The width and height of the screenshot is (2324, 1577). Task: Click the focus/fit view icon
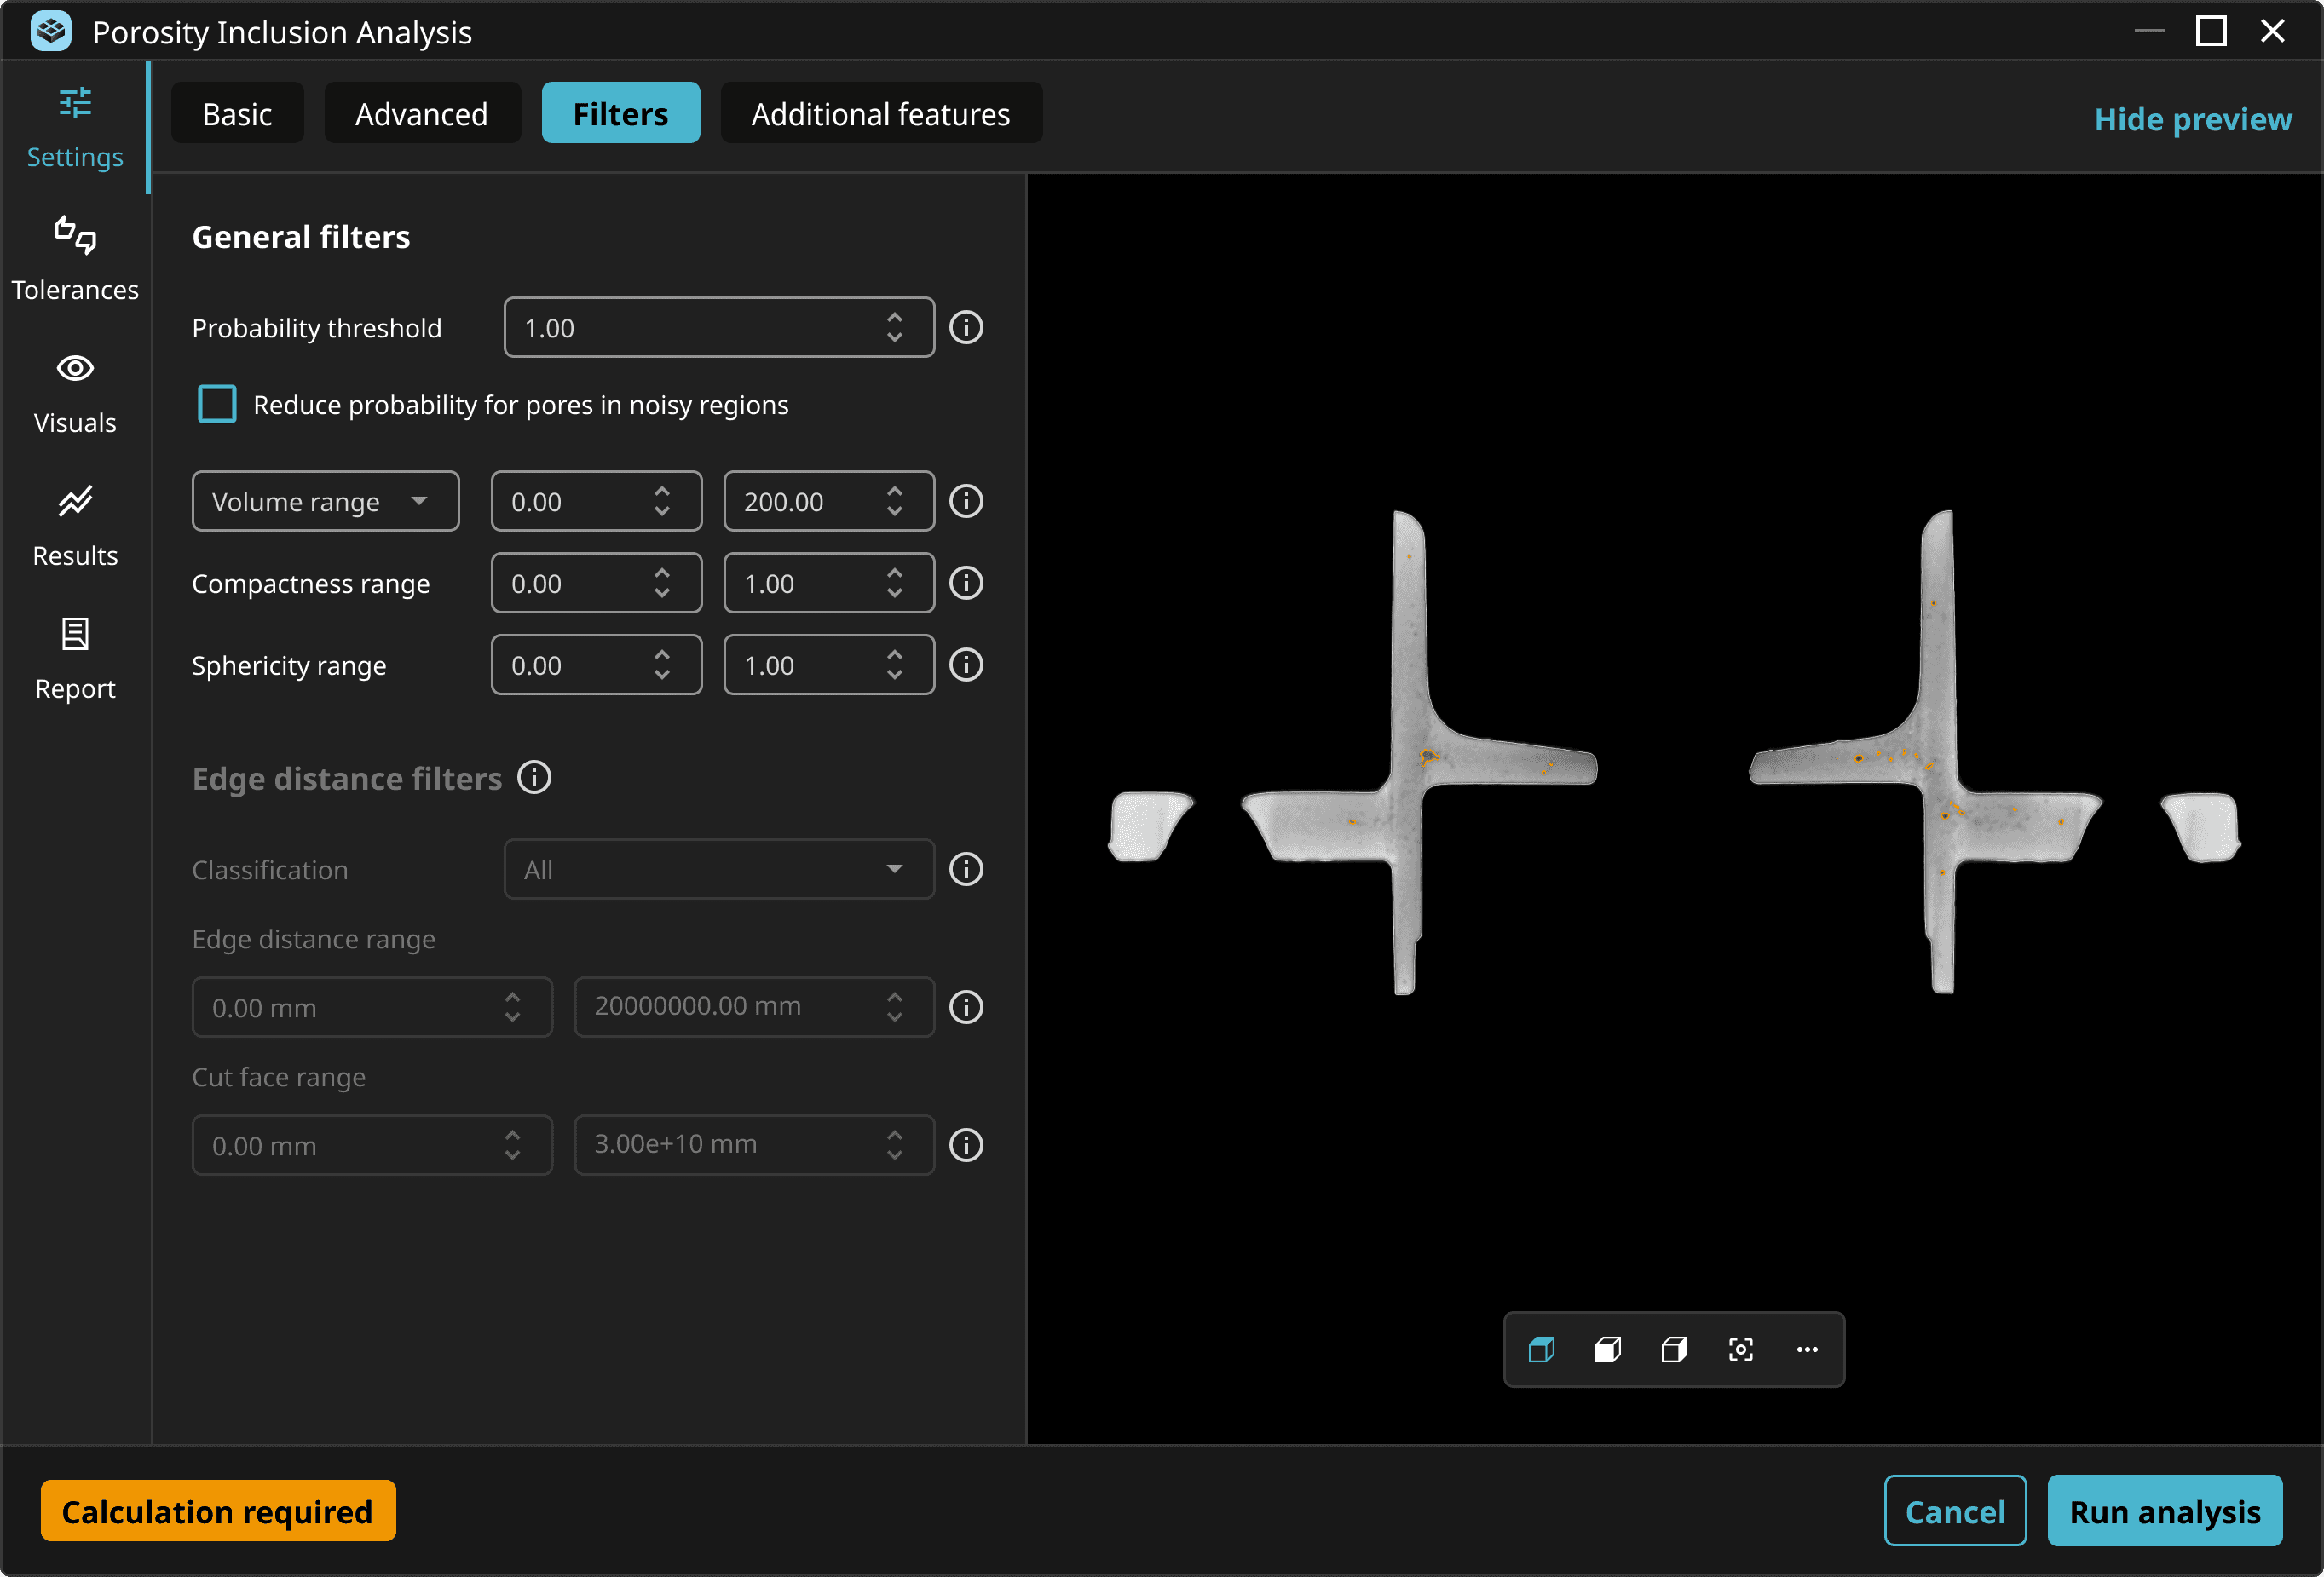[x=1740, y=1349]
